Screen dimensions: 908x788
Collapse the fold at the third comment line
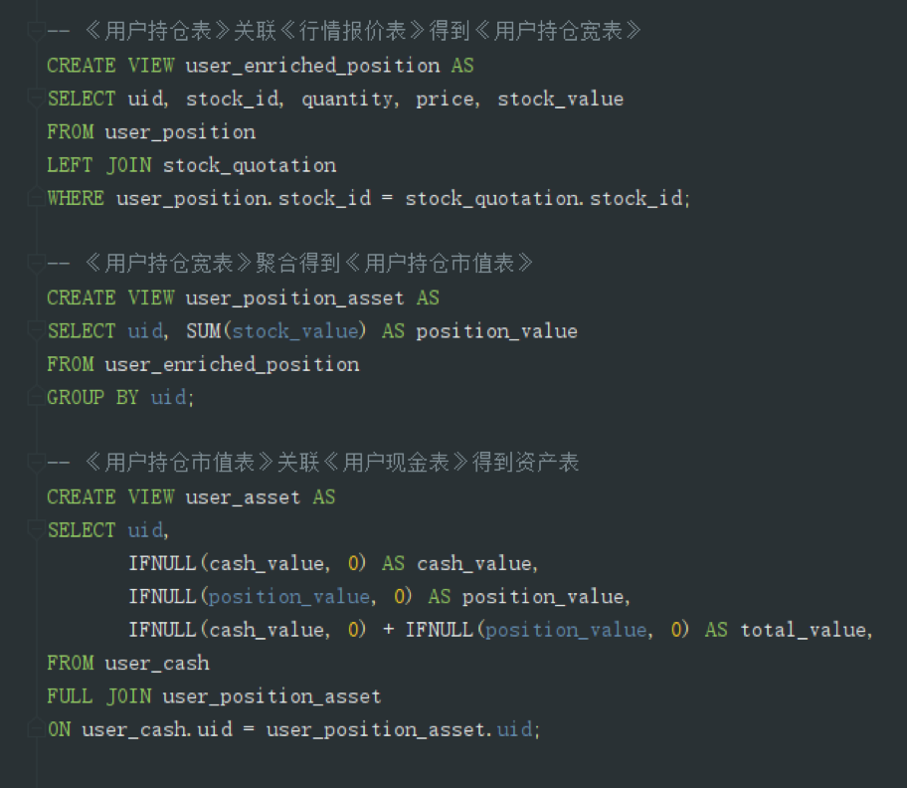[36, 463]
